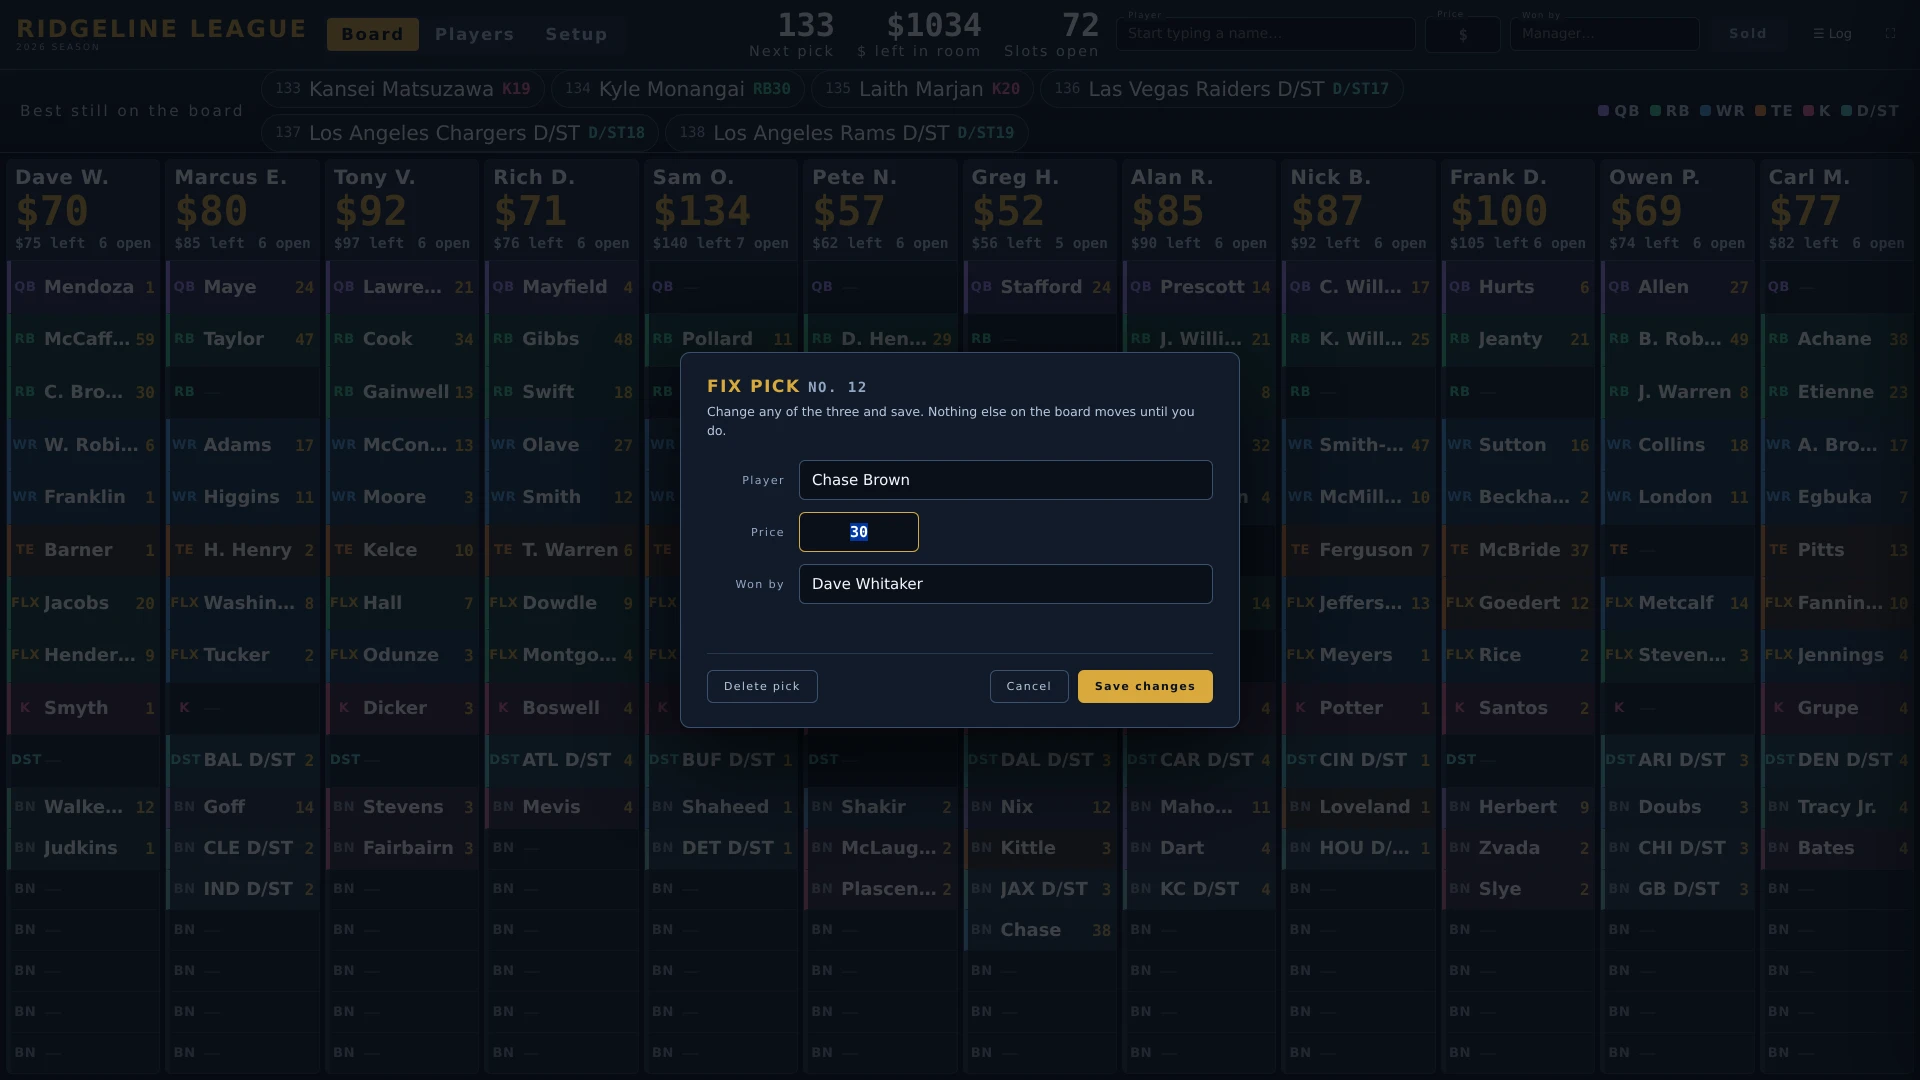This screenshot has width=1920, height=1080.
Task: Click the pink K legend swatch
Action: point(1808,111)
